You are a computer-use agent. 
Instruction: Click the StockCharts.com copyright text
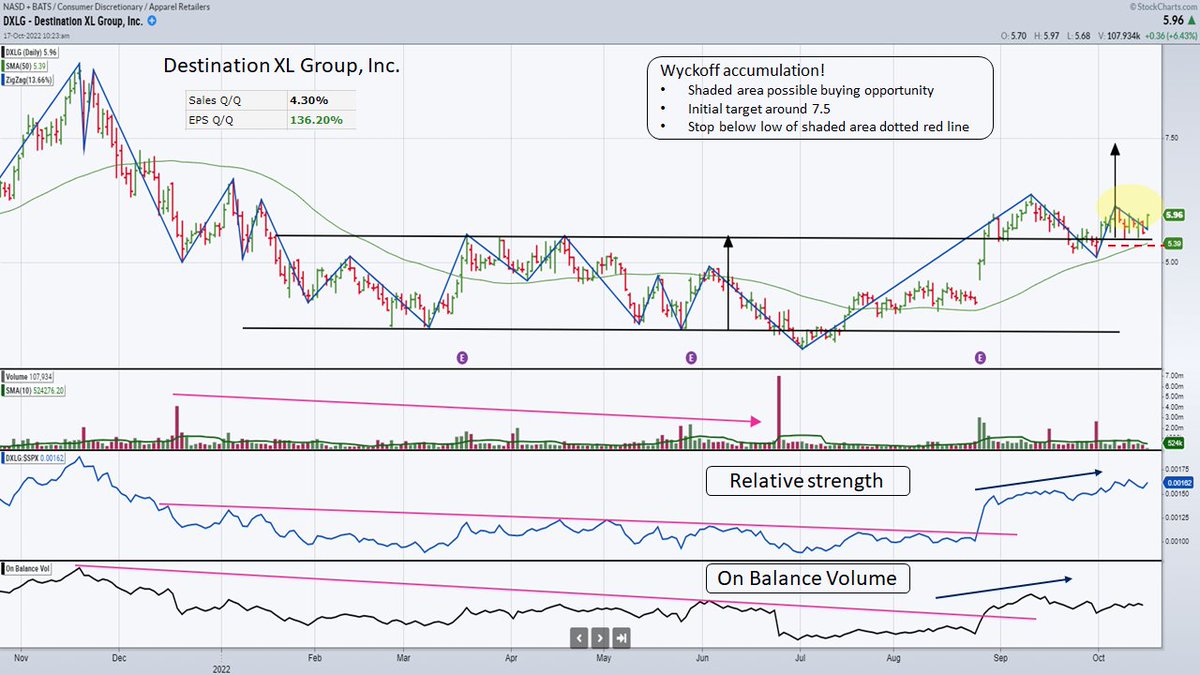[1166, 7]
